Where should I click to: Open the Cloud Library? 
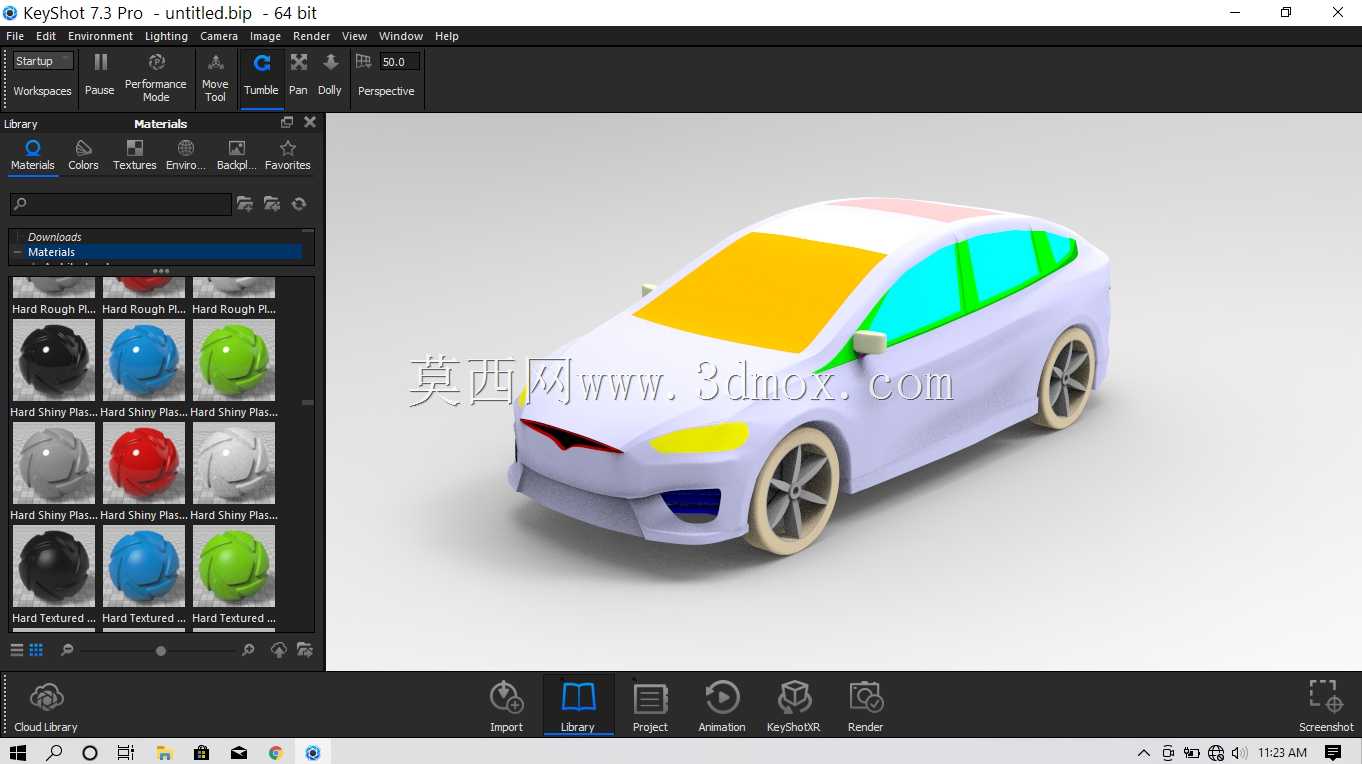46,706
